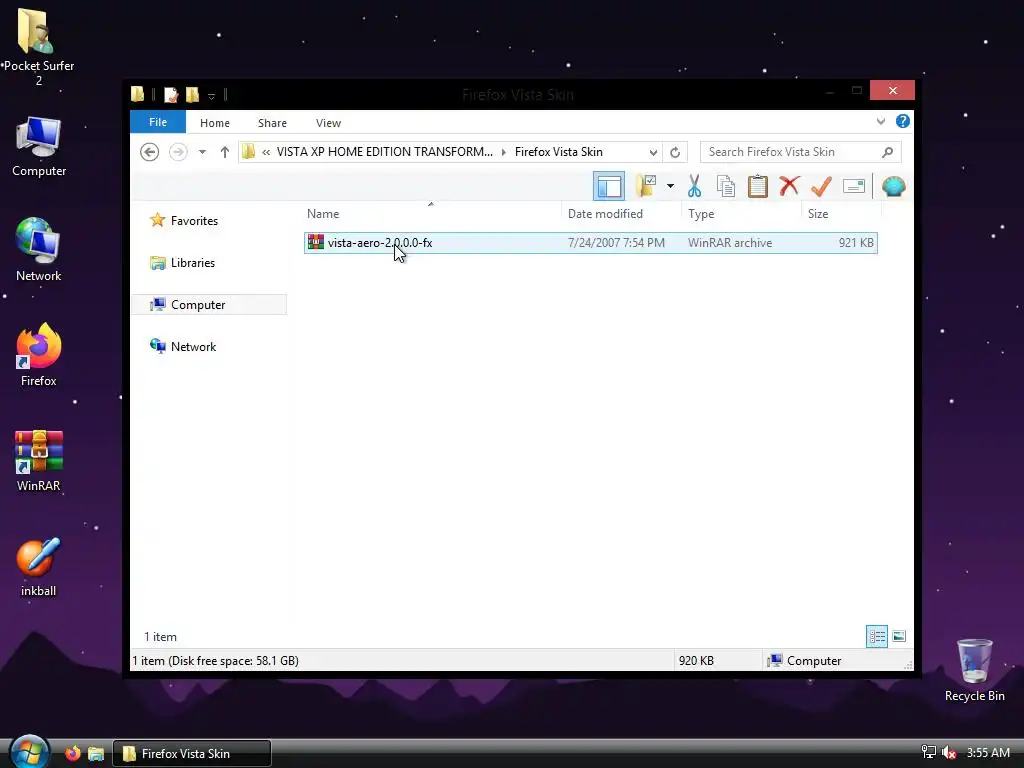This screenshot has width=1024, height=768.
Task: Refresh the Firefox Vista Skin folder
Action: (675, 152)
